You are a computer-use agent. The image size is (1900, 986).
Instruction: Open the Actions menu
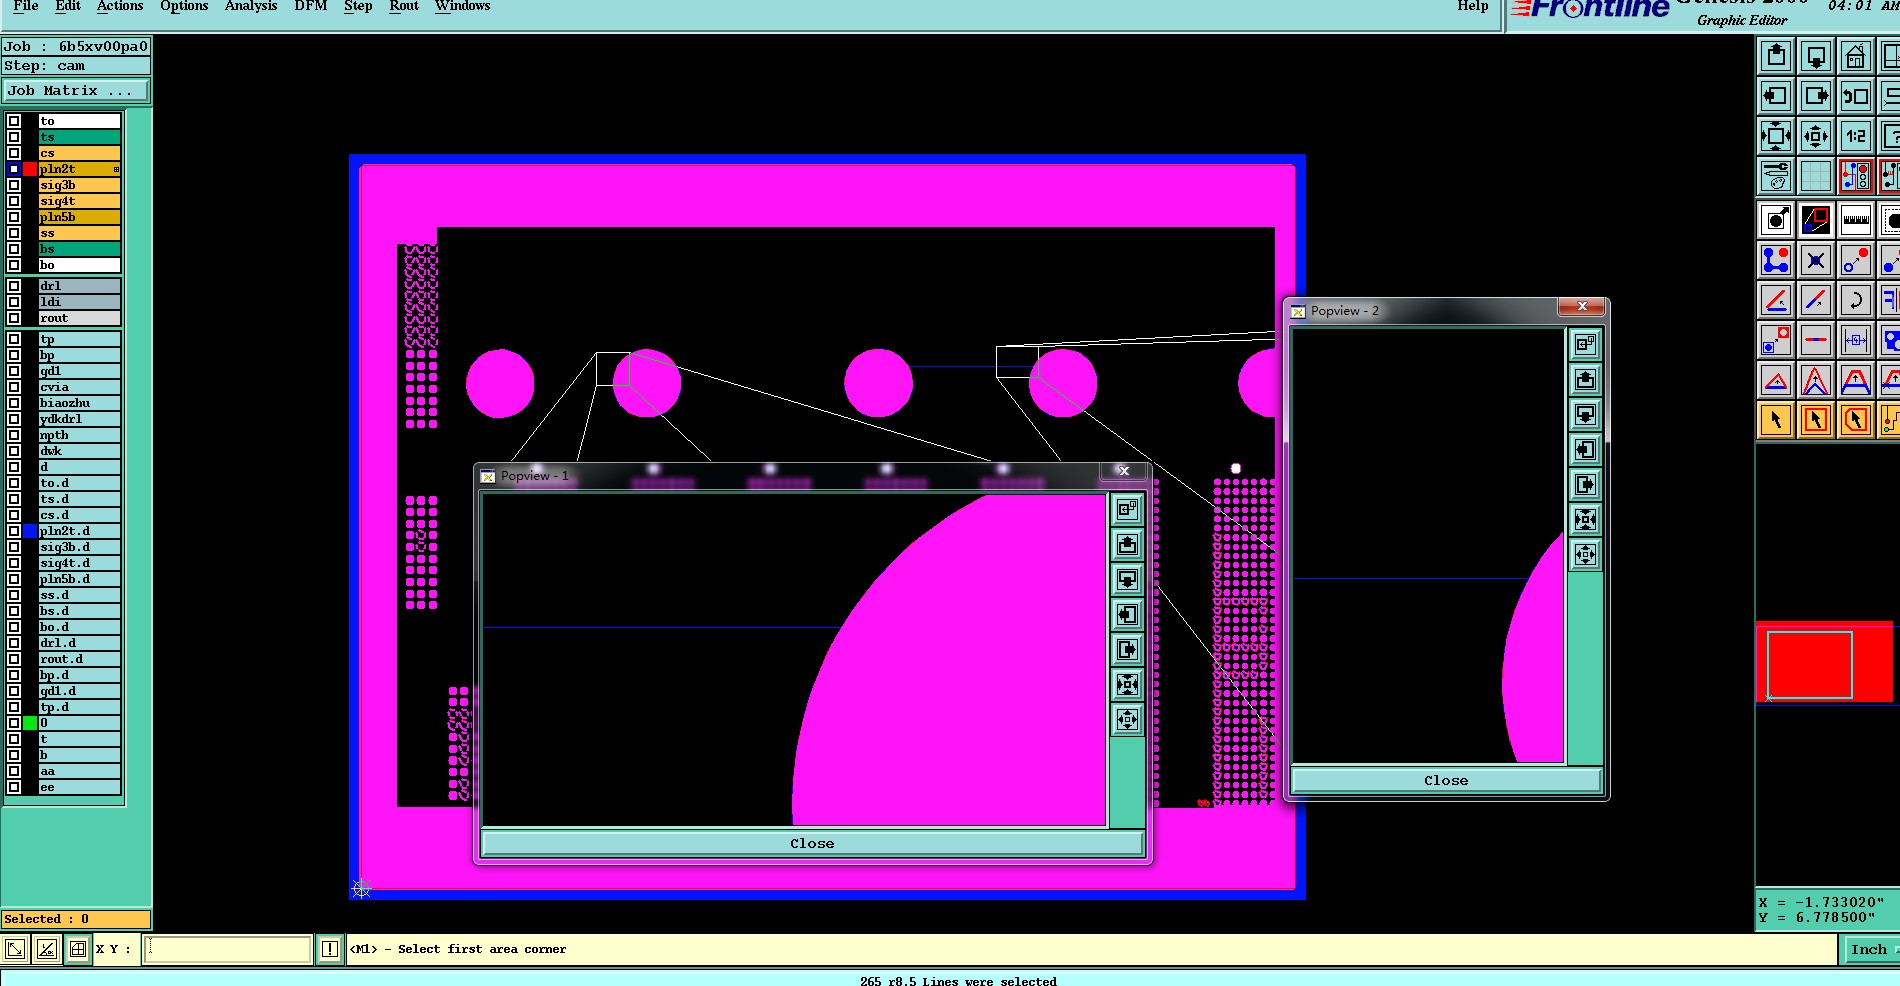pyautogui.click(x=120, y=6)
